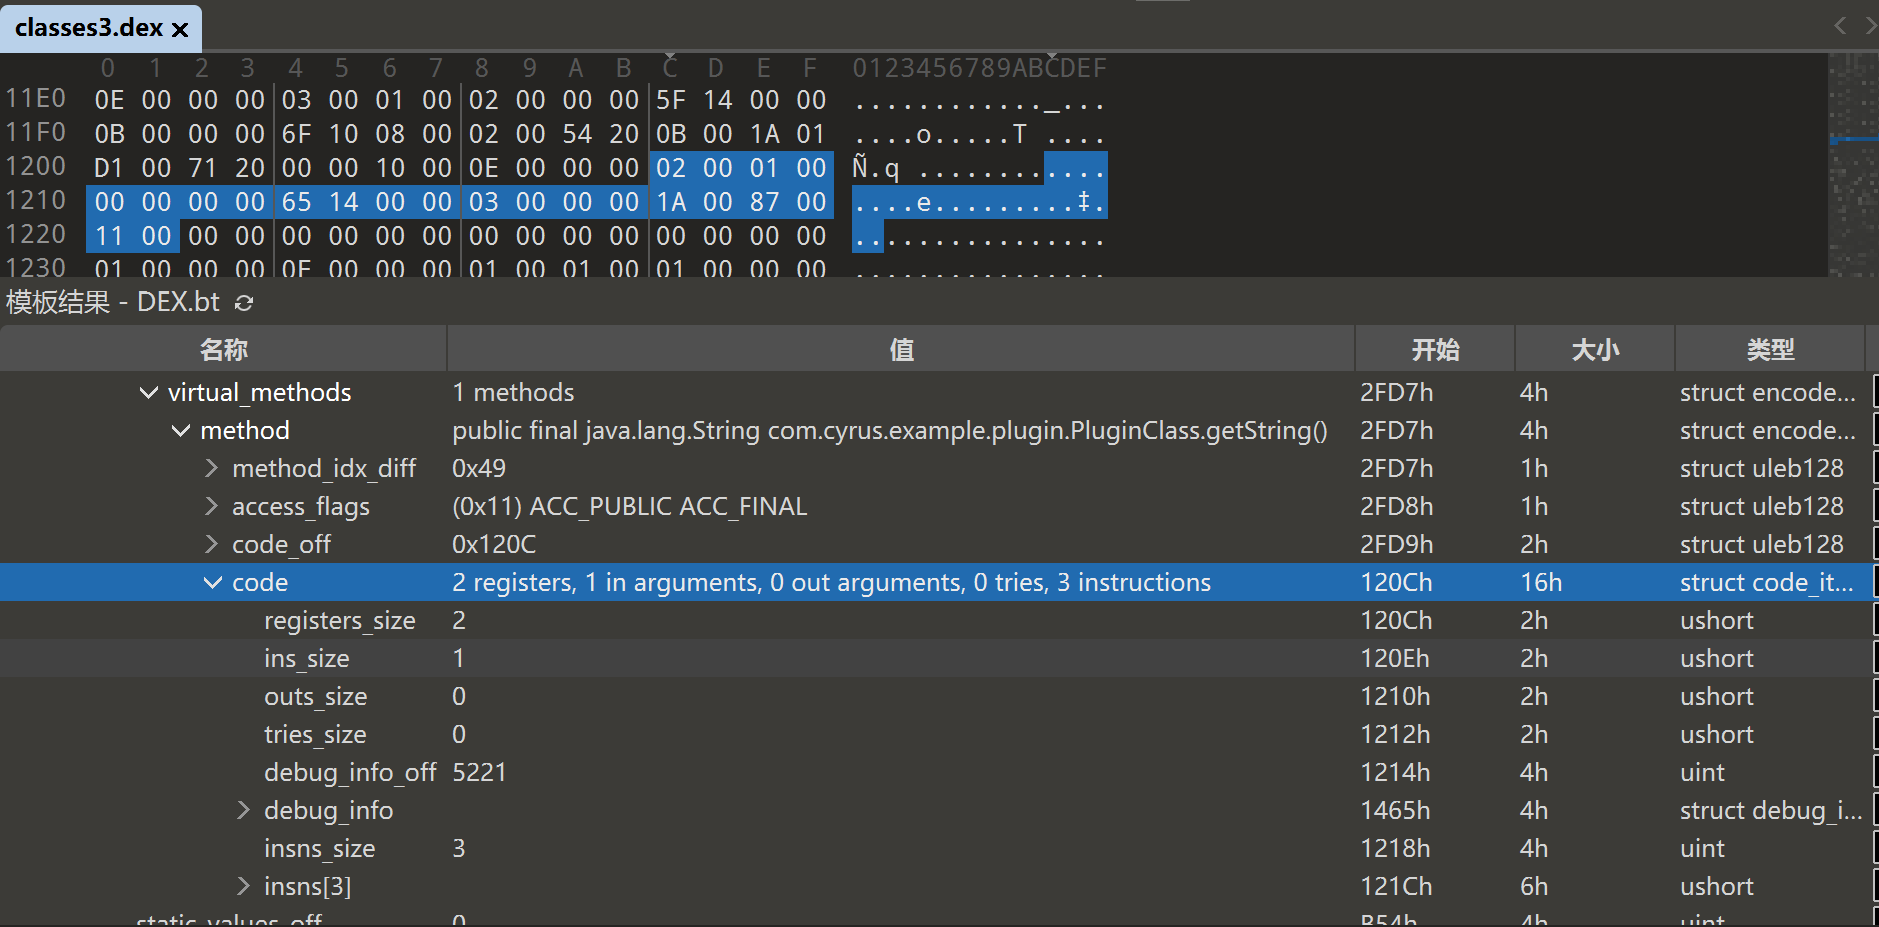The width and height of the screenshot is (1879, 927).
Task: Click hex row address 11E0
Action: (36, 98)
